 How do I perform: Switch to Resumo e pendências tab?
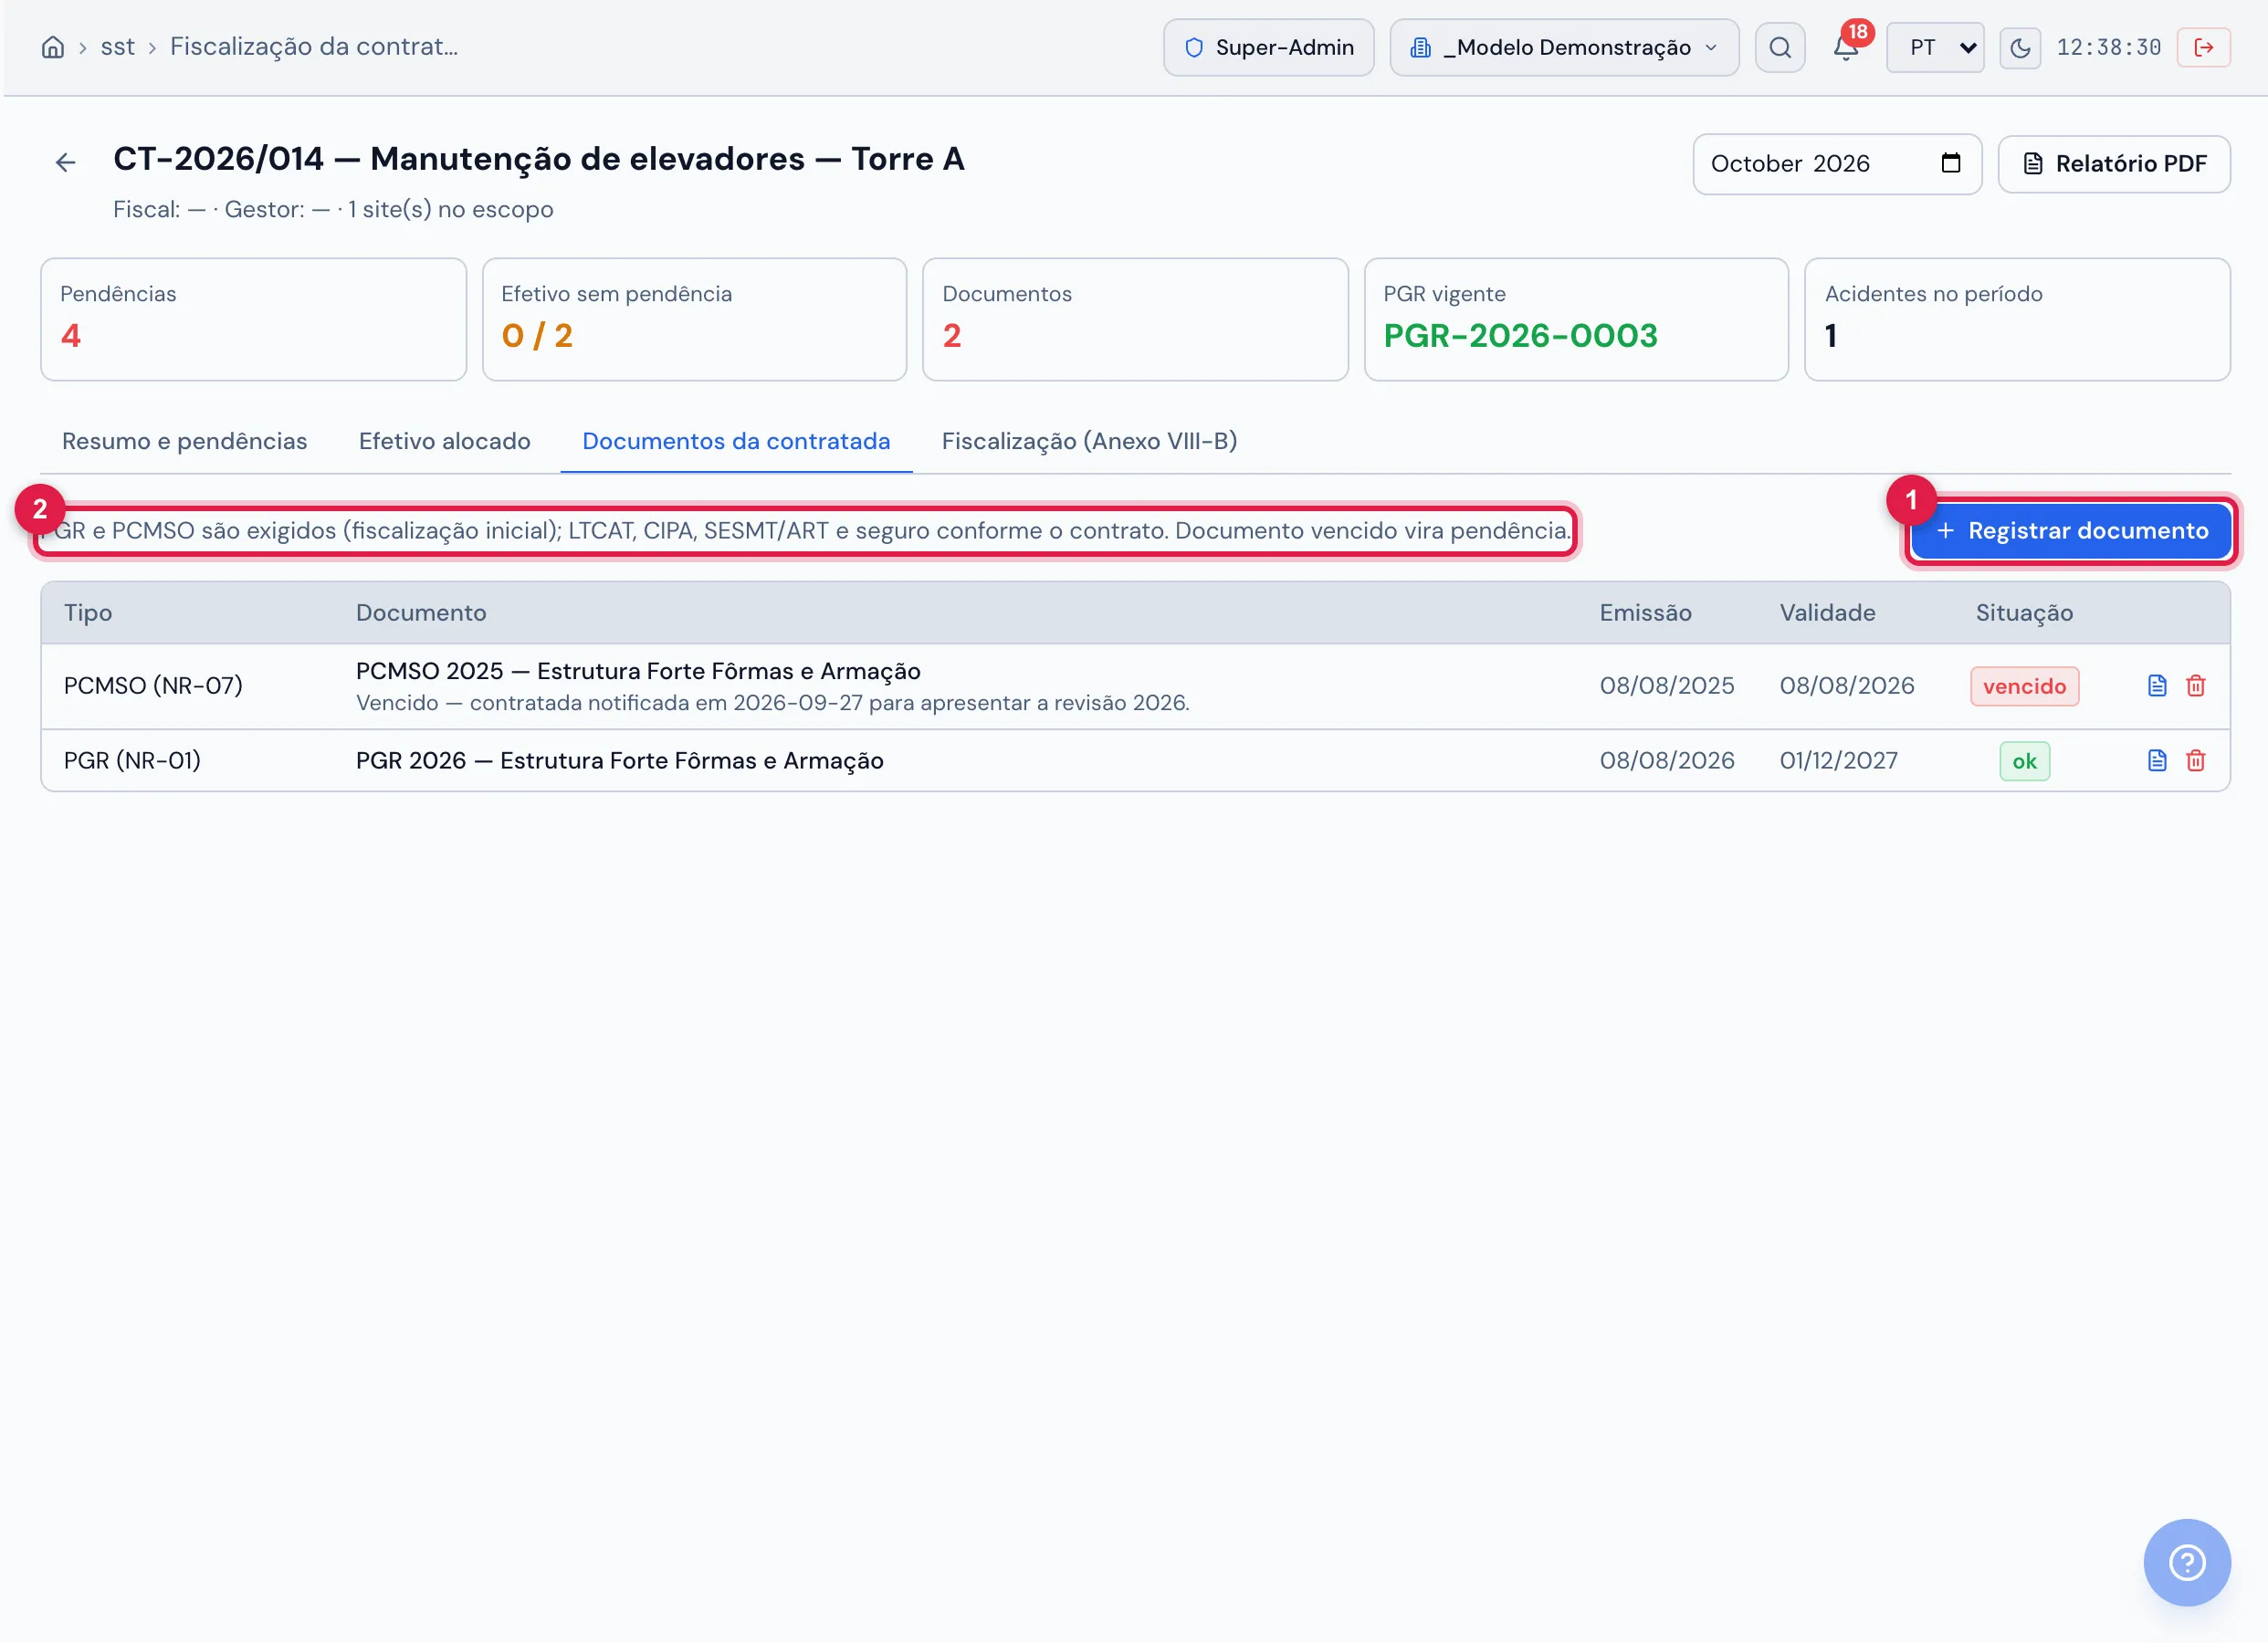(x=185, y=441)
